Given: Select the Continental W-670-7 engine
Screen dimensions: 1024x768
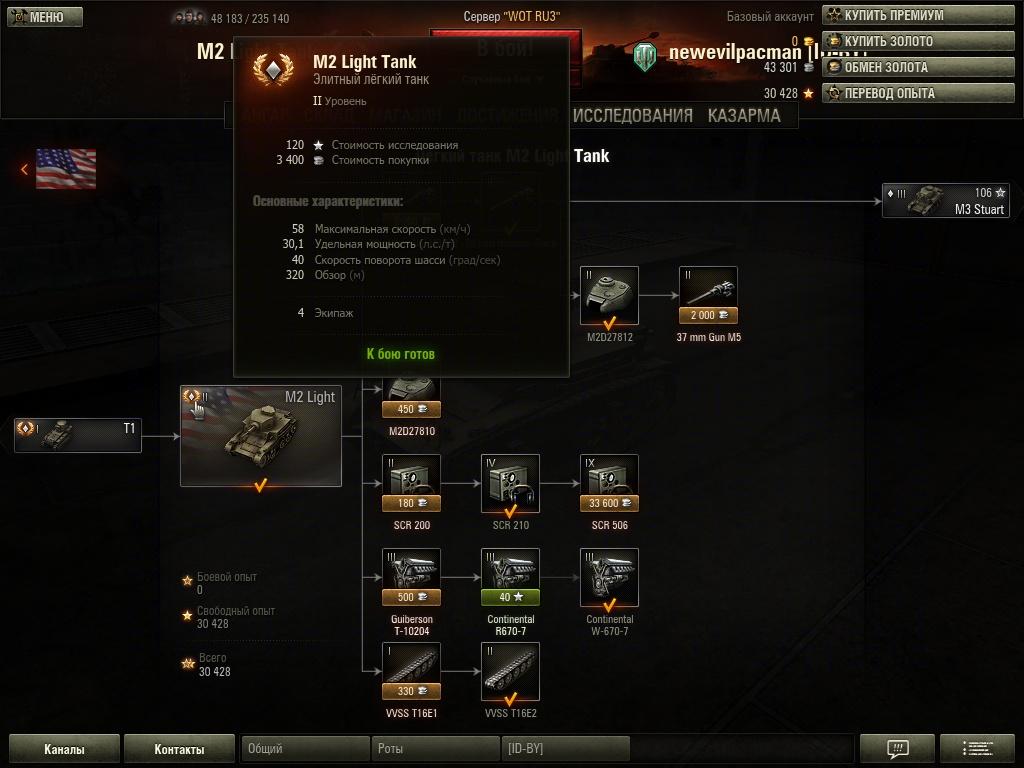Looking at the screenshot, I should (x=609, y=577).
